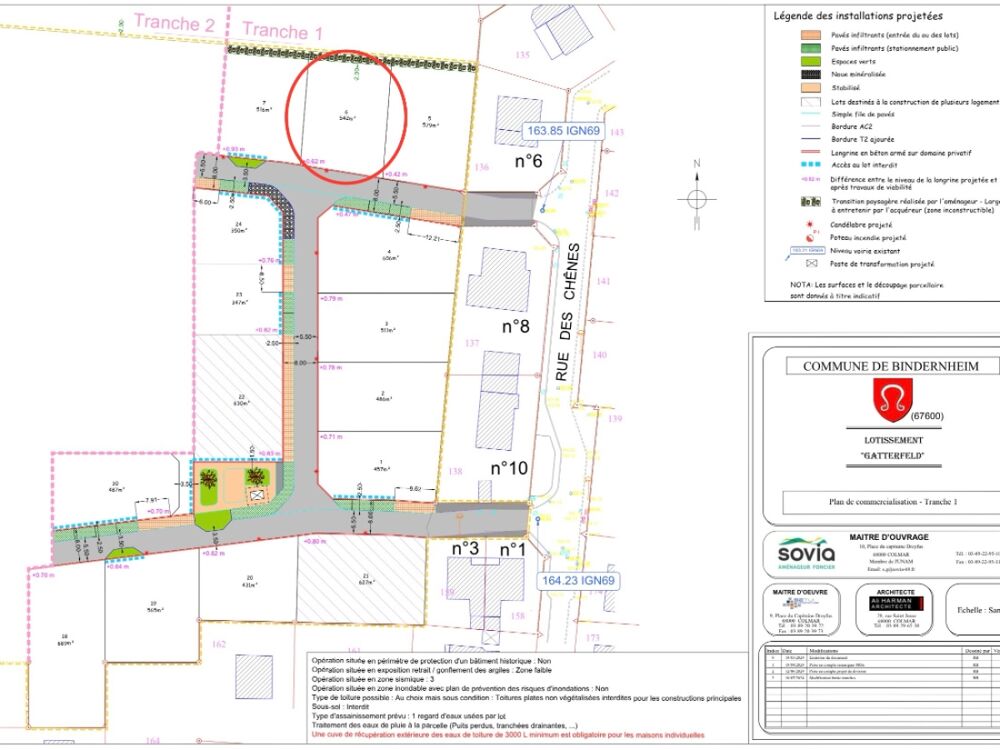Toggle the niveau voirie existant legend entry
Screen dimensions: 1000x750
click(x=808, y=250)
